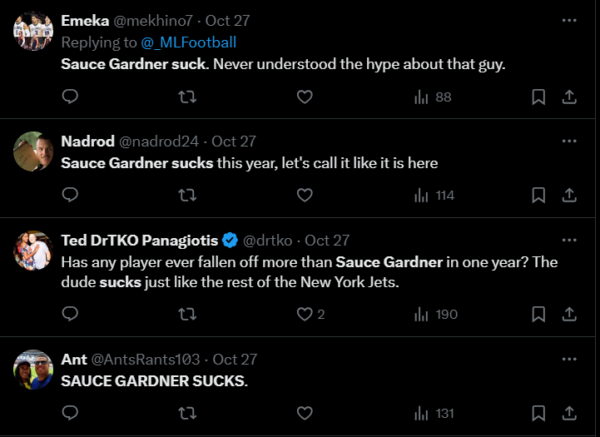Screen dimensions: 600x437
Task: Open the Oct 27 timestamp on Ant's tweet
Action: click(234, 358)
